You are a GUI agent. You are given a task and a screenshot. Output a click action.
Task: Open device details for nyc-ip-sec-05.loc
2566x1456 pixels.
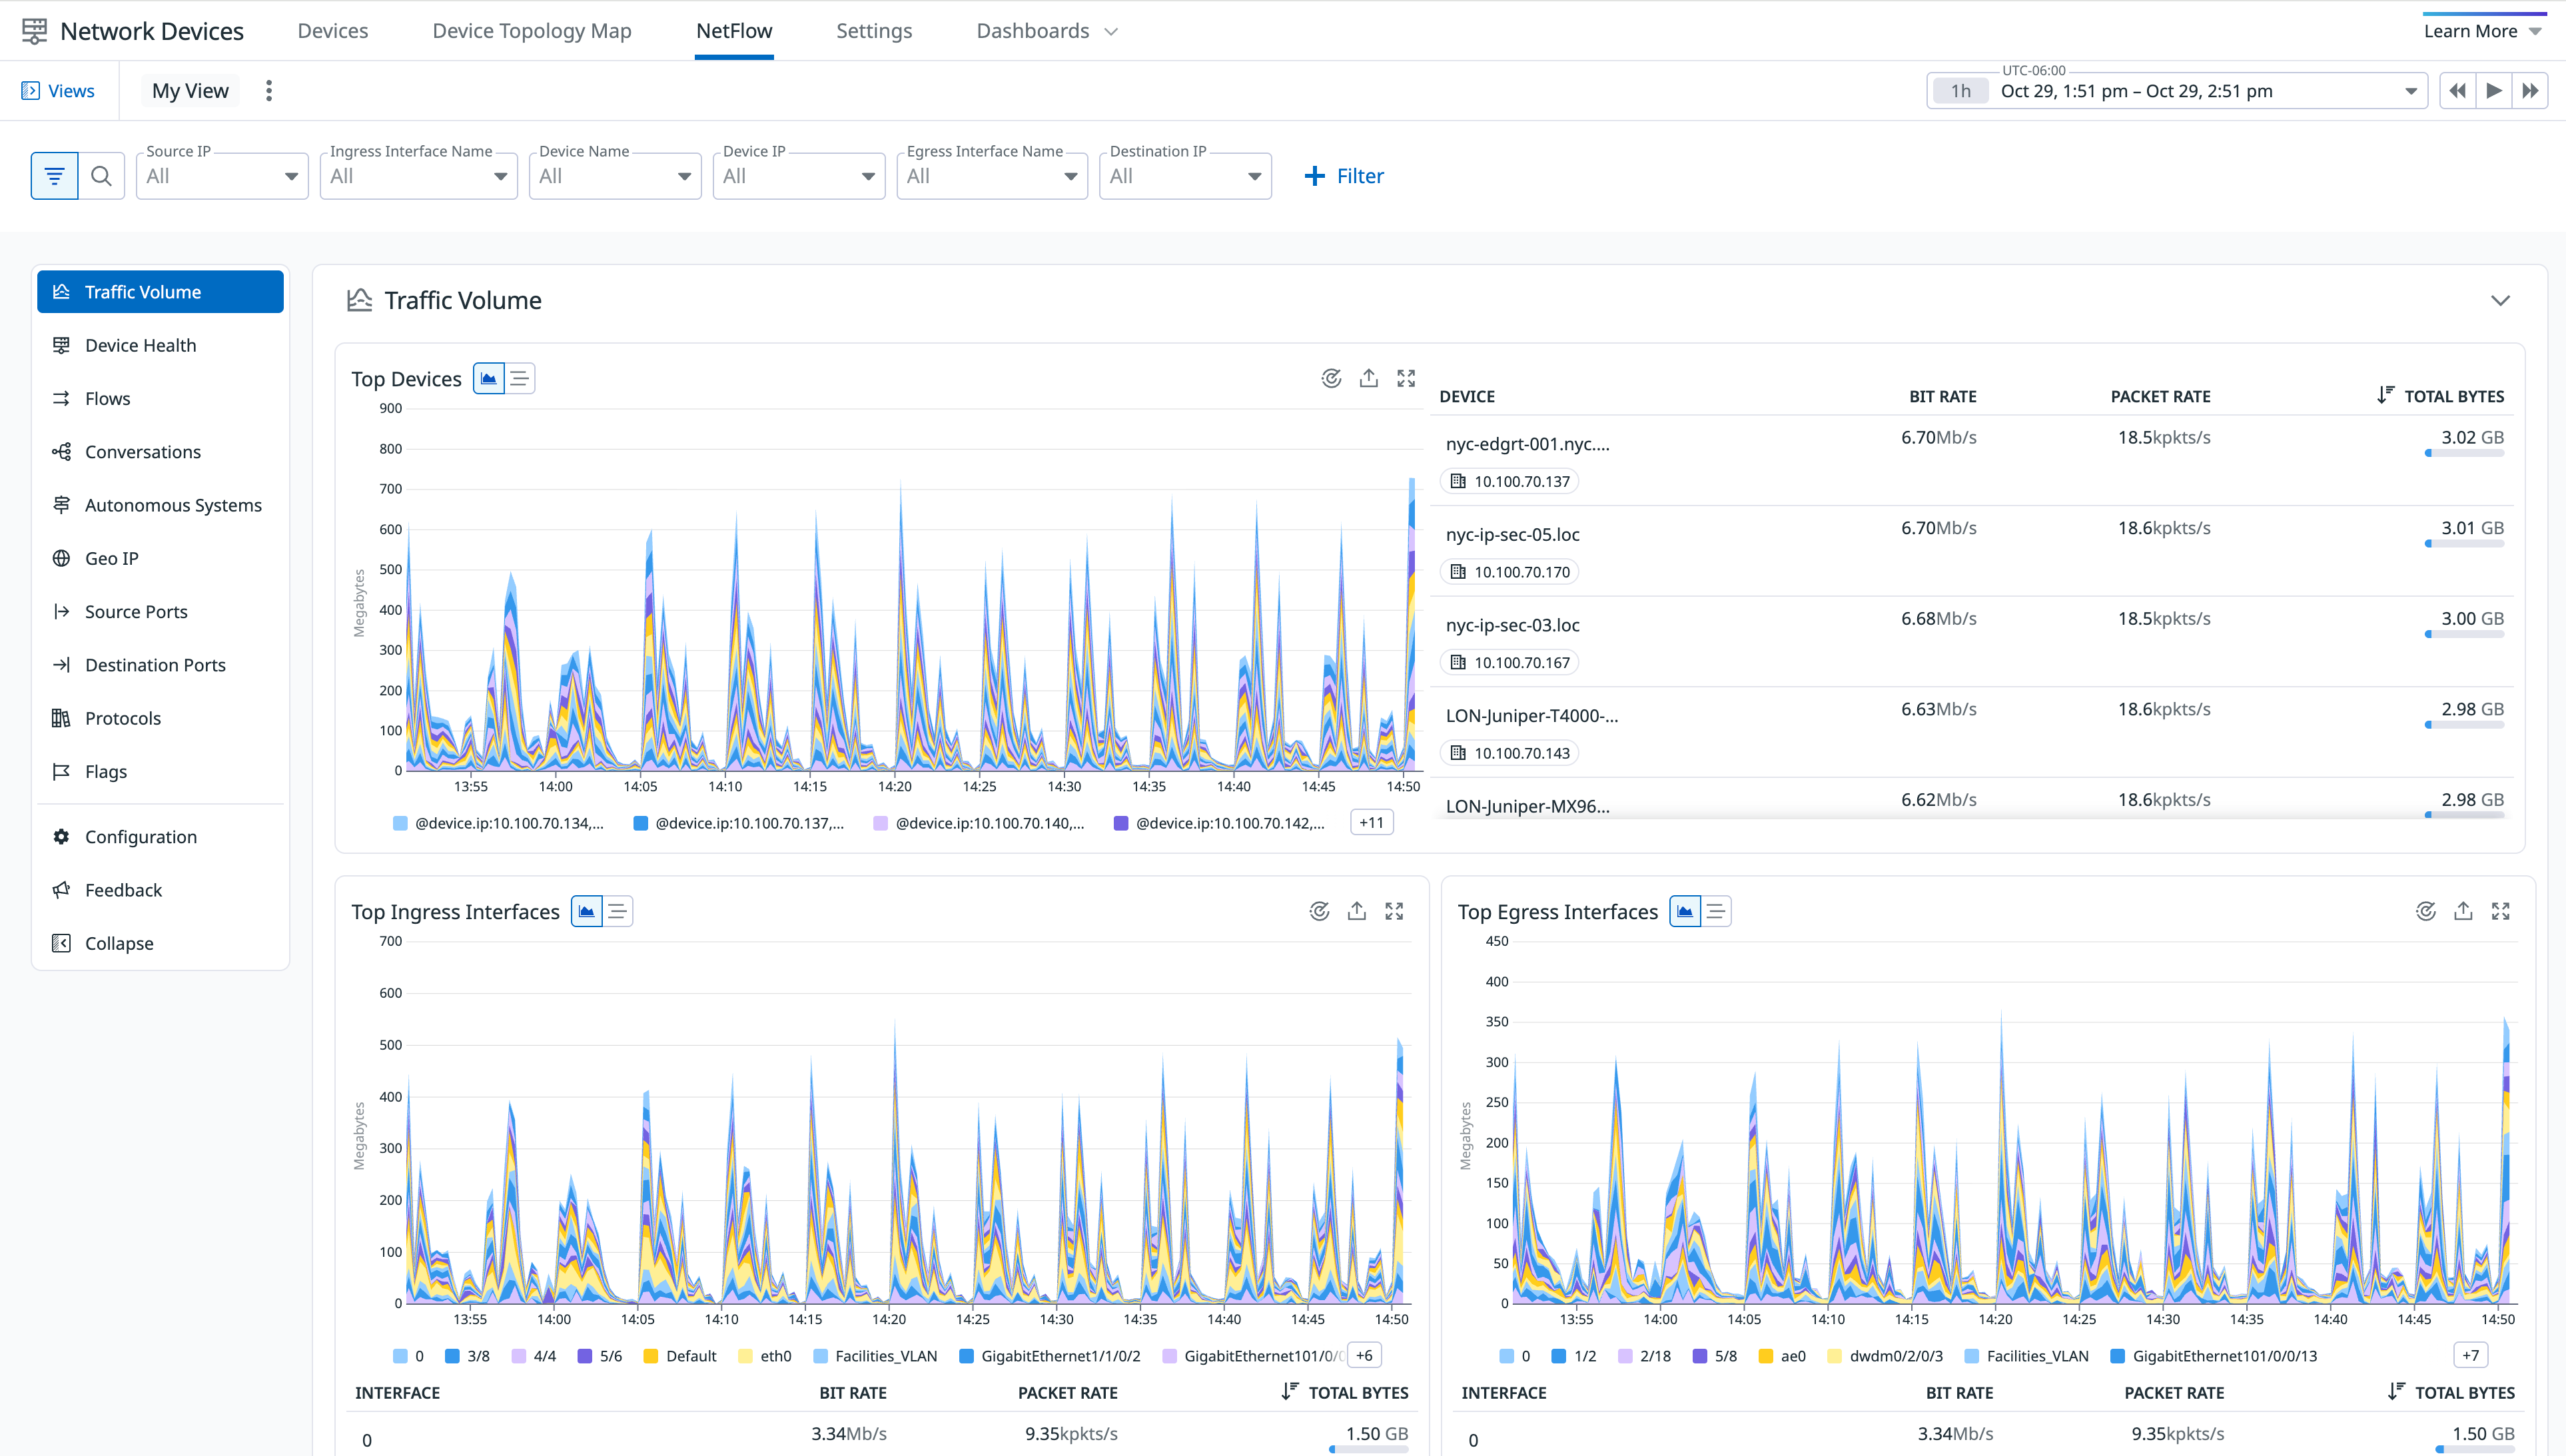coord(1513,534)
